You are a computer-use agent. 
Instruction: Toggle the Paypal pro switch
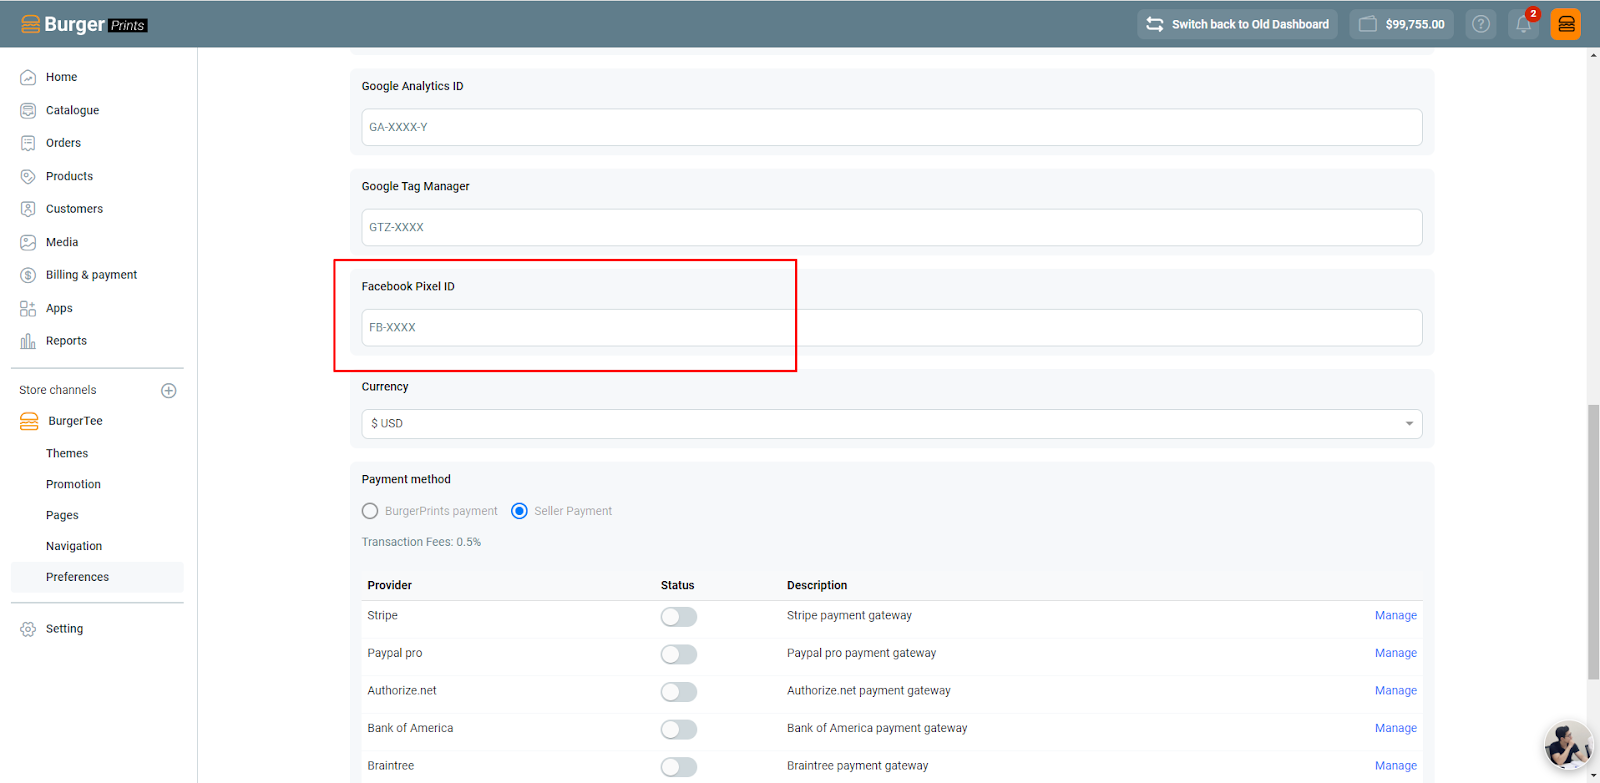pyautogui.click(x=678, y=654)
